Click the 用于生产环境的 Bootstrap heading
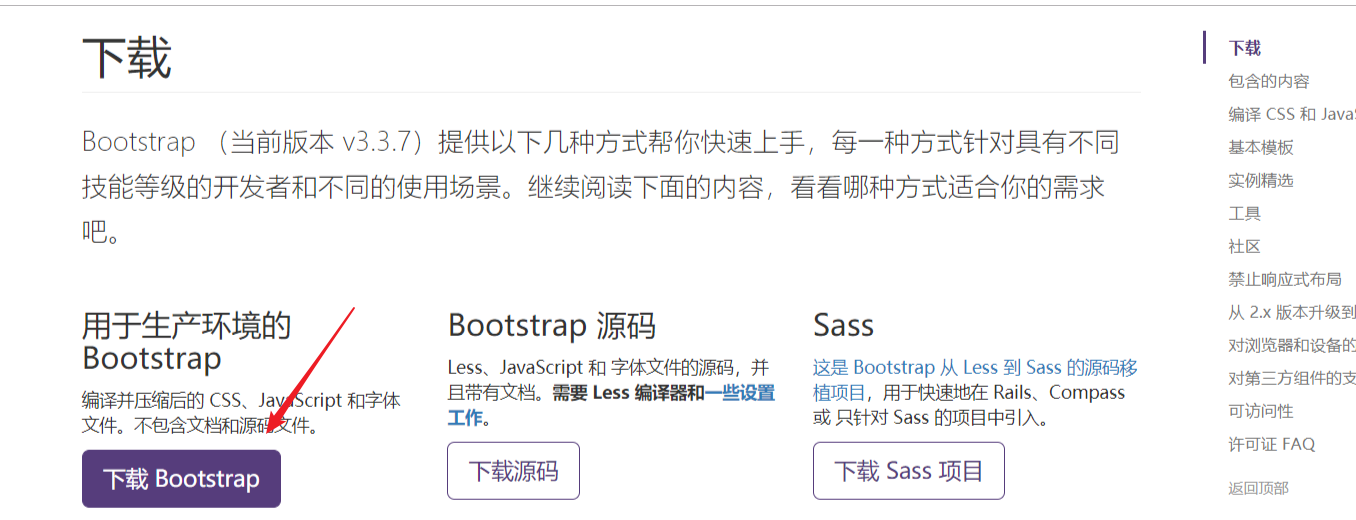Image resolution: width=1356 pixels, height=520 pixels. (187, 341)
